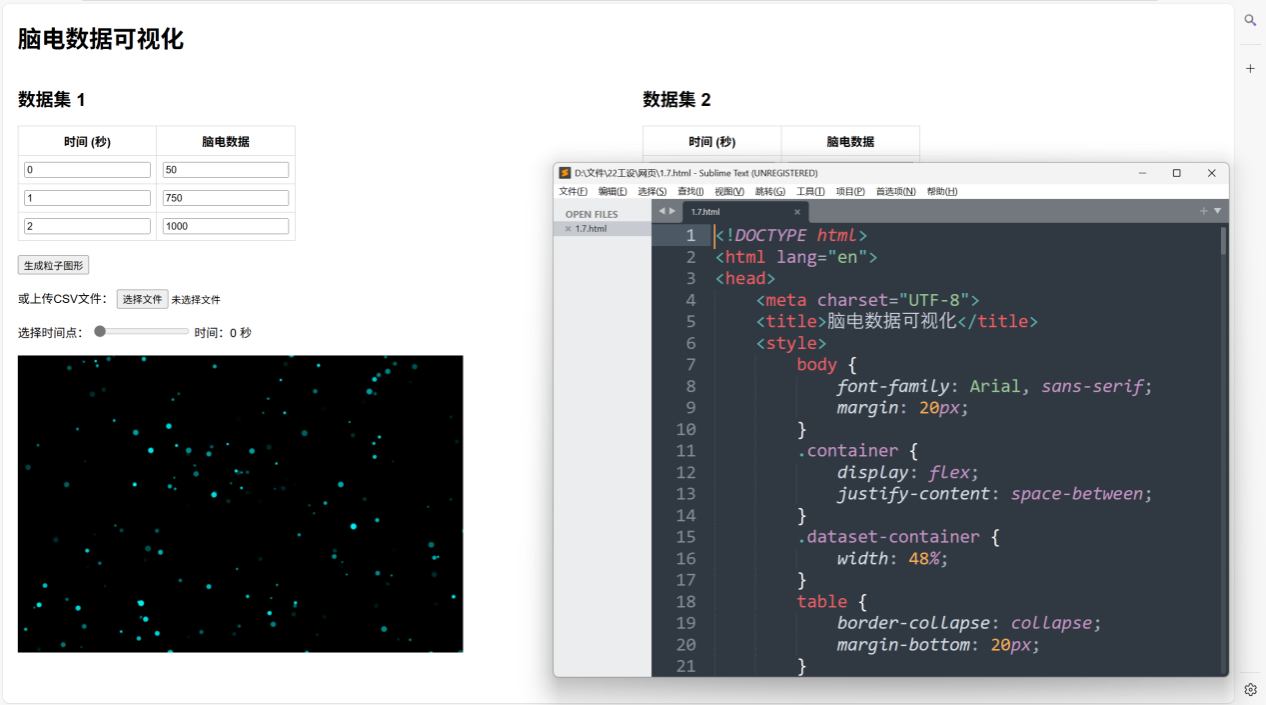Click the 选择文件 upload button
Image resolution: width=1266 pixels, height=705 pixels.
[142, 299]
